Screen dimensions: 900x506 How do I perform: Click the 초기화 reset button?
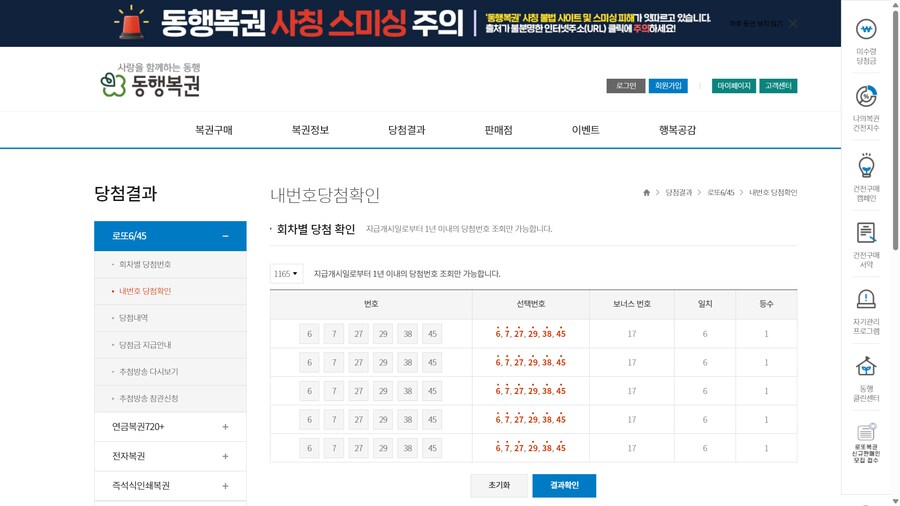click(499, 485)
